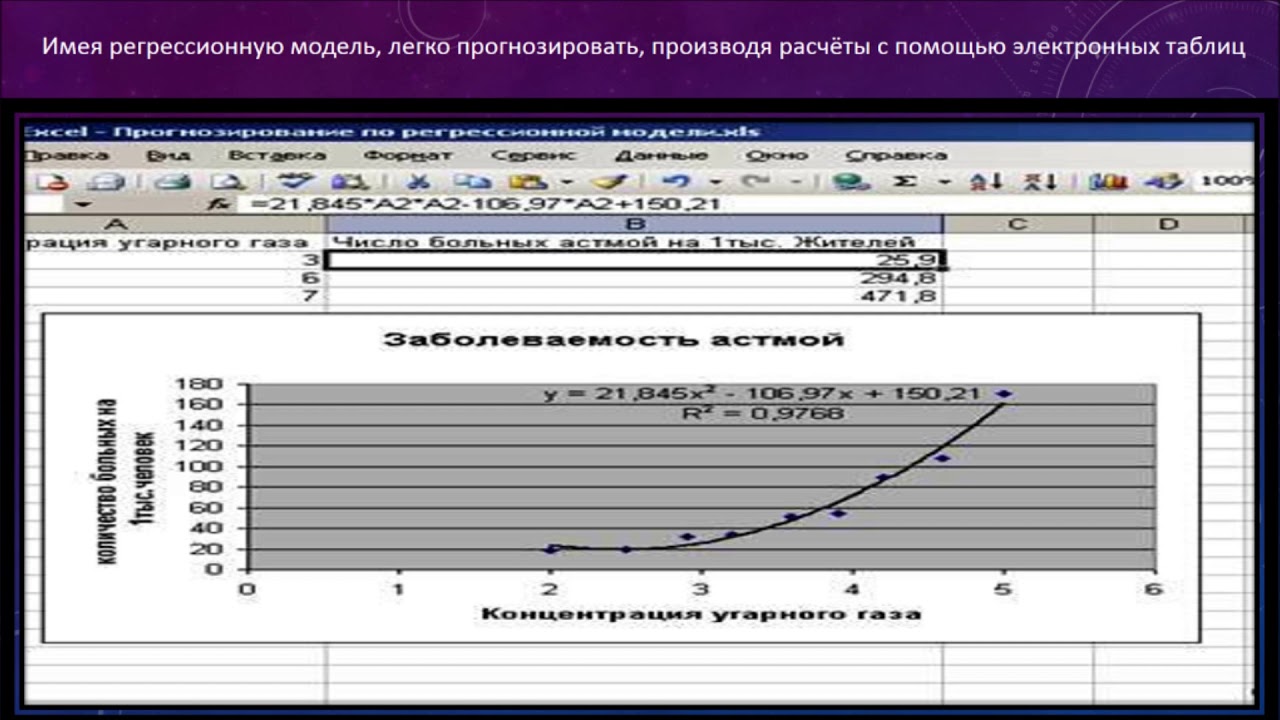Click the Insert Hyperlink globe icon

tap(851, 182)
